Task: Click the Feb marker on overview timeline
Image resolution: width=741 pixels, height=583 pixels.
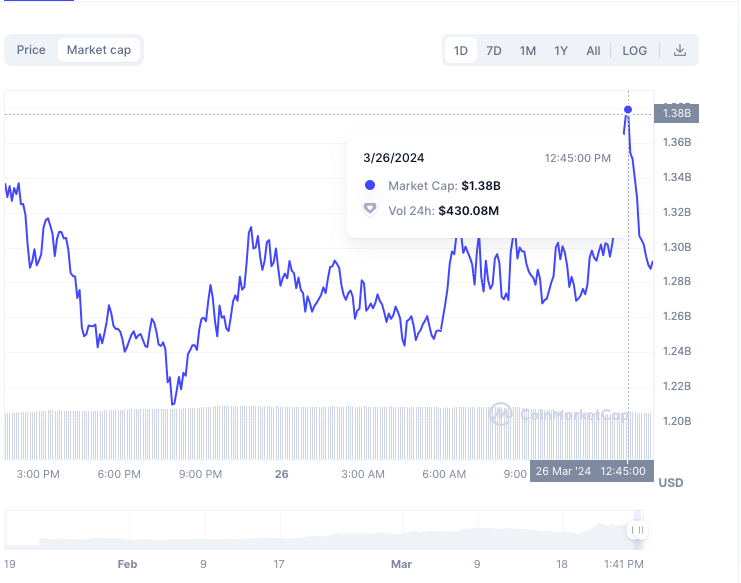Action: pyautogui.click(x=127, y=564)
